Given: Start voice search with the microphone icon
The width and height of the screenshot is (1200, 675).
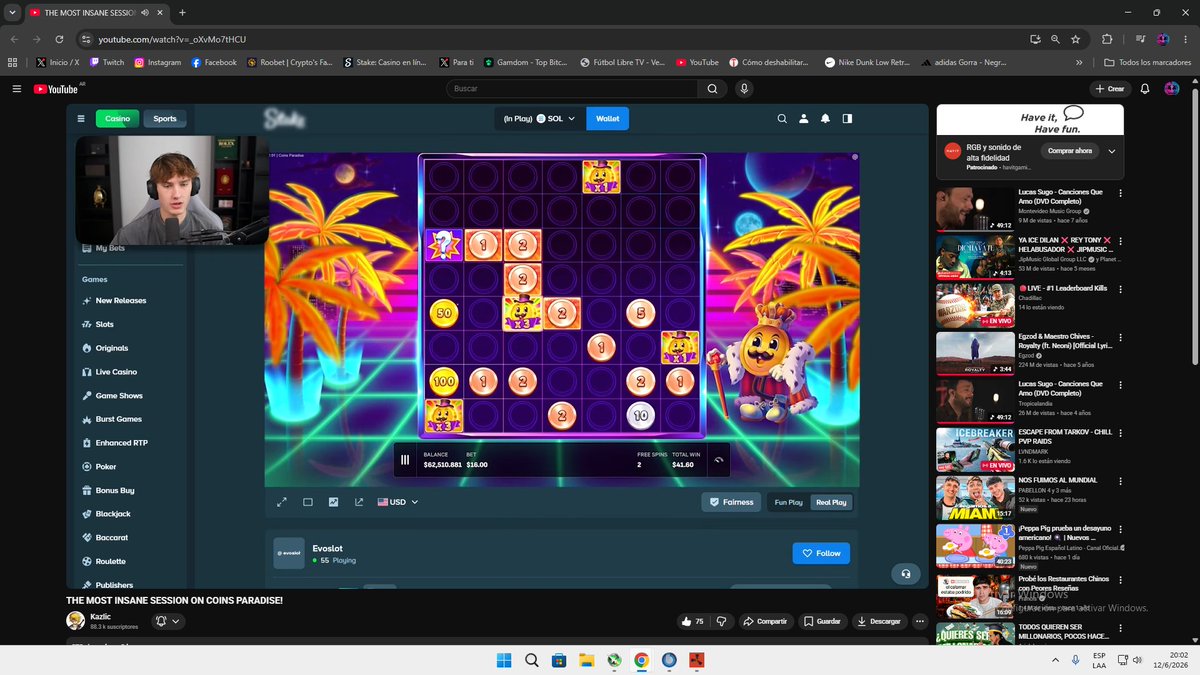Looking at the screenshot, I should click(744, 89).
